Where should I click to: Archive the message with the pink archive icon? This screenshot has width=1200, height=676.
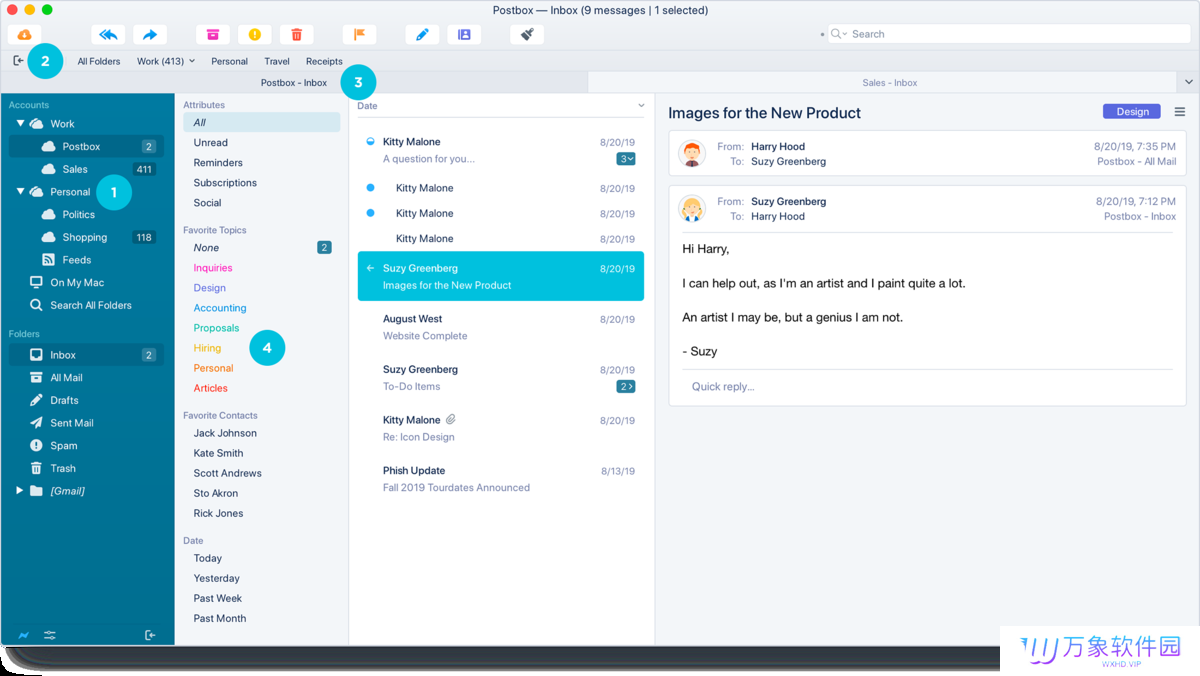coord(213,34)
